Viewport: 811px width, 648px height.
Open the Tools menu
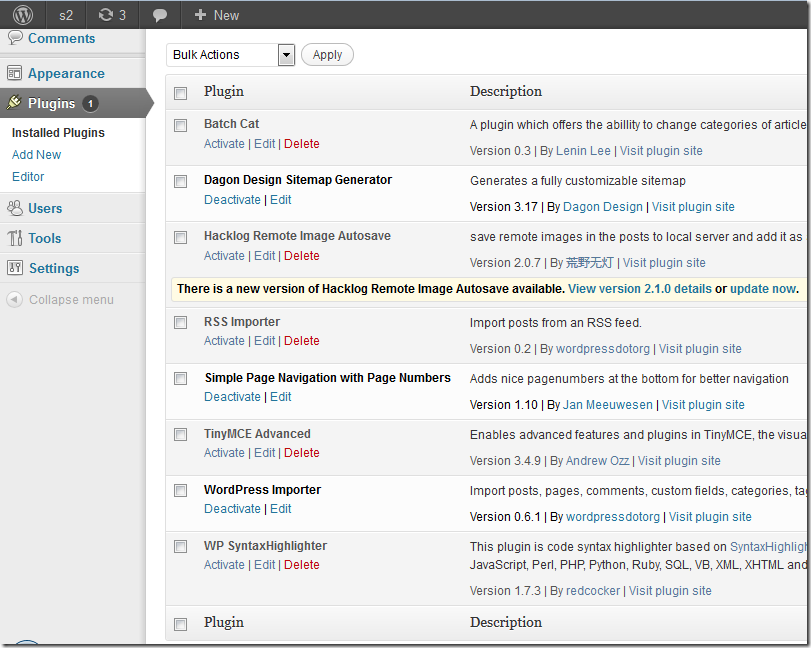pyautogui.click(x=44, y=238)
